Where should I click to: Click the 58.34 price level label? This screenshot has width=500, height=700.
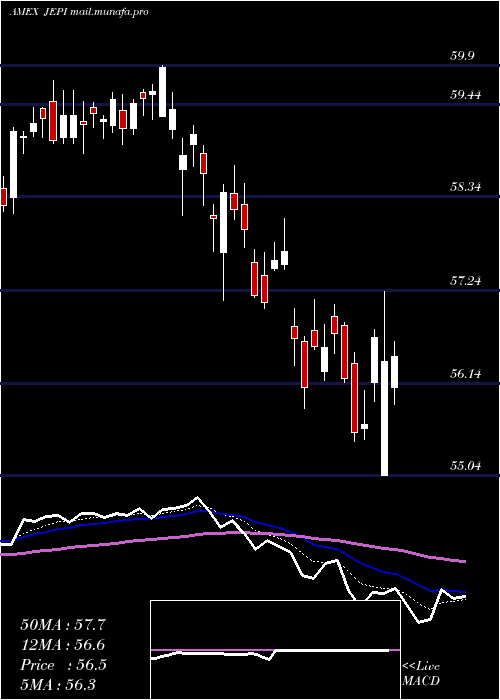pos(465,187)
